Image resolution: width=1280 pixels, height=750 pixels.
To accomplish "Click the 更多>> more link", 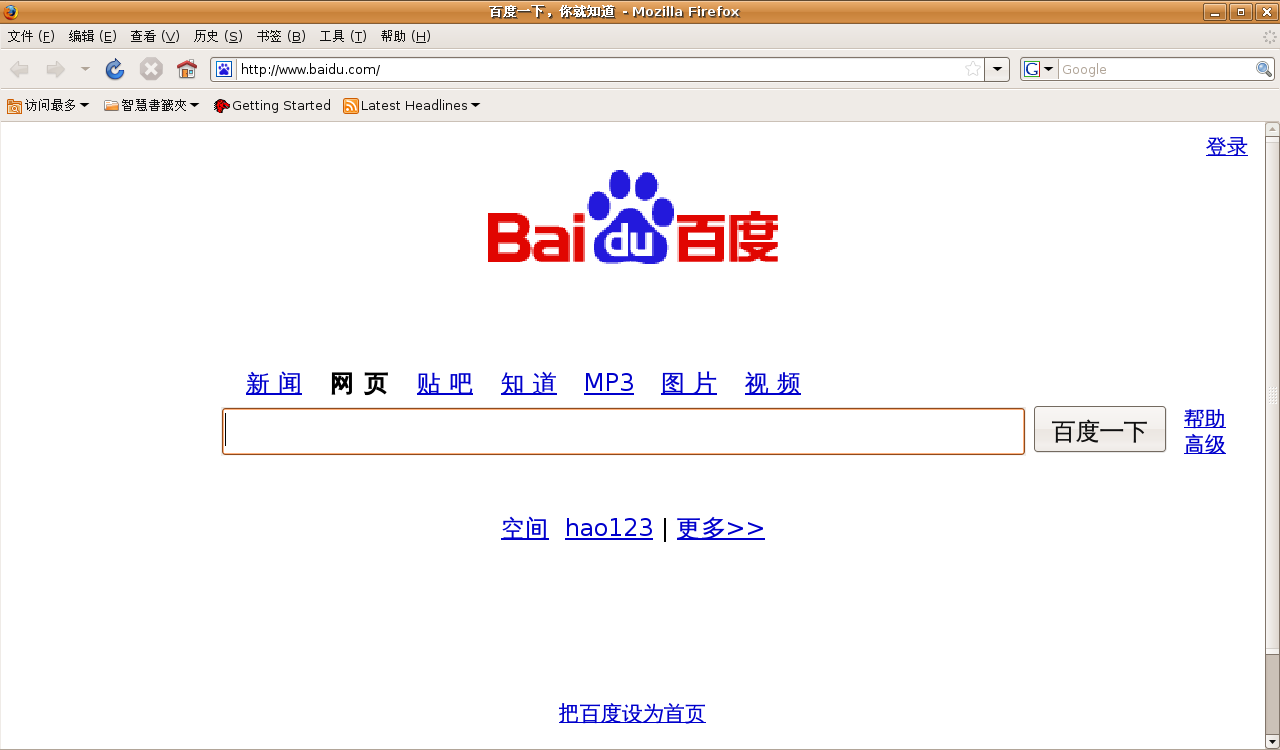I will [721, 528].
